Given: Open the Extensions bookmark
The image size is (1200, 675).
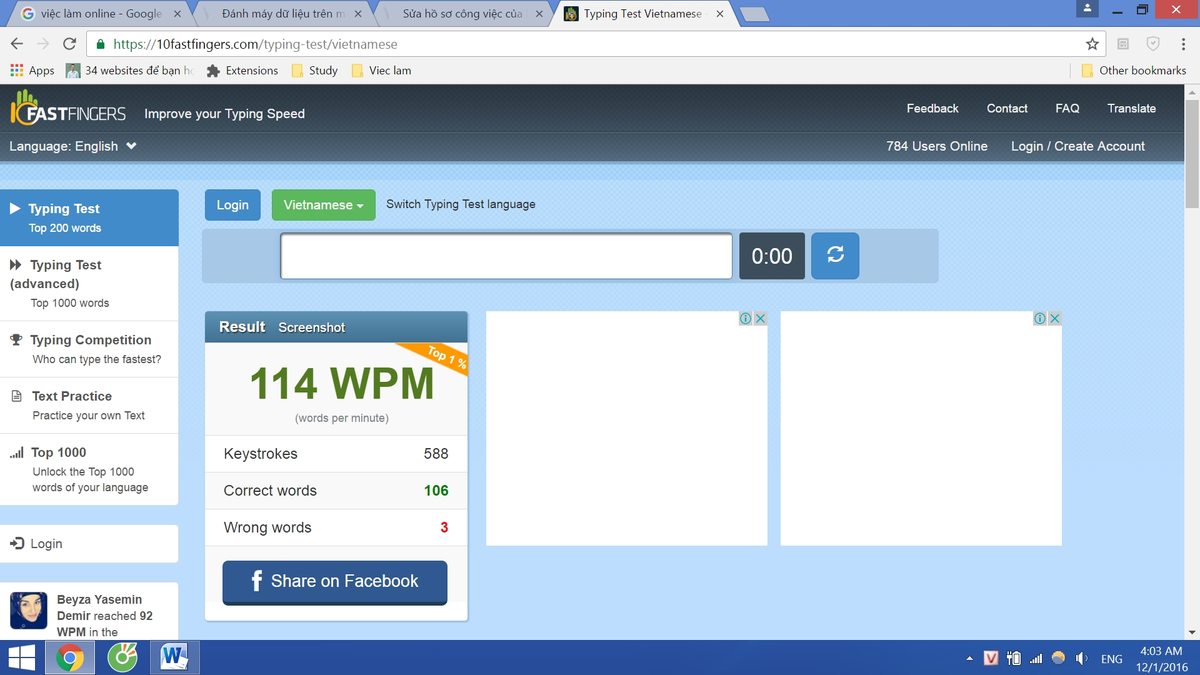Looking at the screenshot, I should 242,71.
